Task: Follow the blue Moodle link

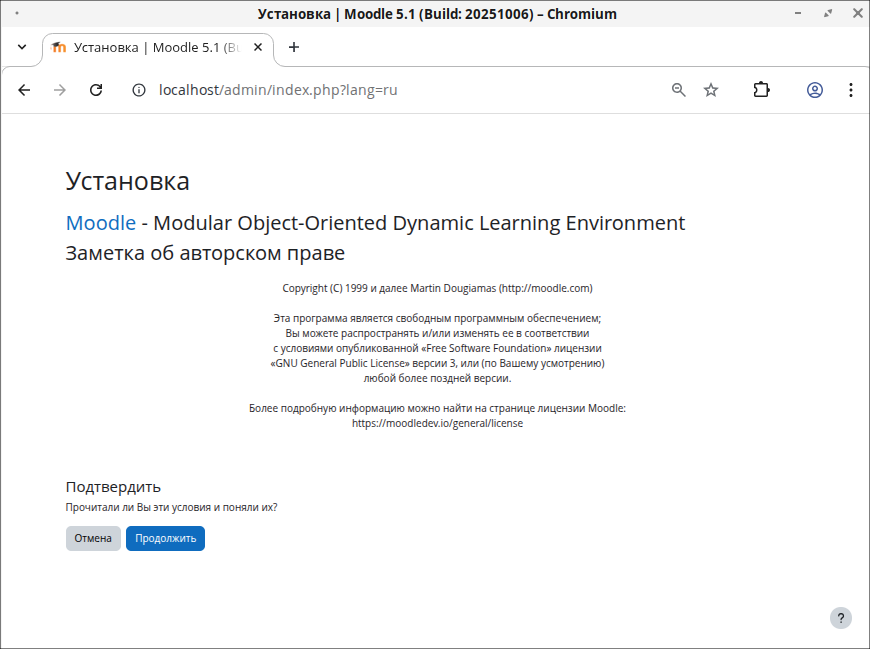Action: pyautogui.click(x=100, y=223)
